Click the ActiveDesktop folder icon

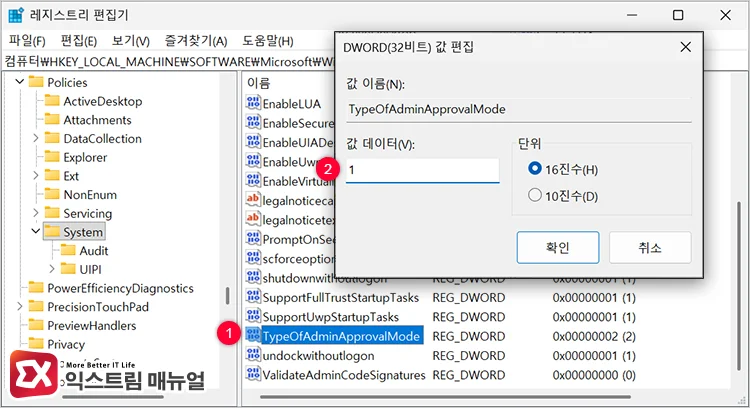(52, 100)
